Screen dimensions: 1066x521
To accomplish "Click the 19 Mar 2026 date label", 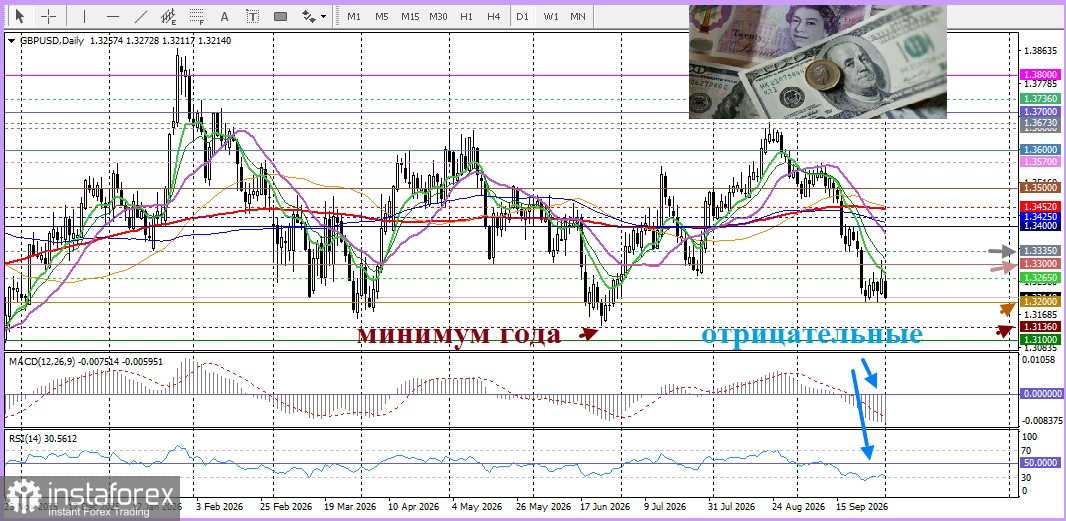I will coord(350,507).
